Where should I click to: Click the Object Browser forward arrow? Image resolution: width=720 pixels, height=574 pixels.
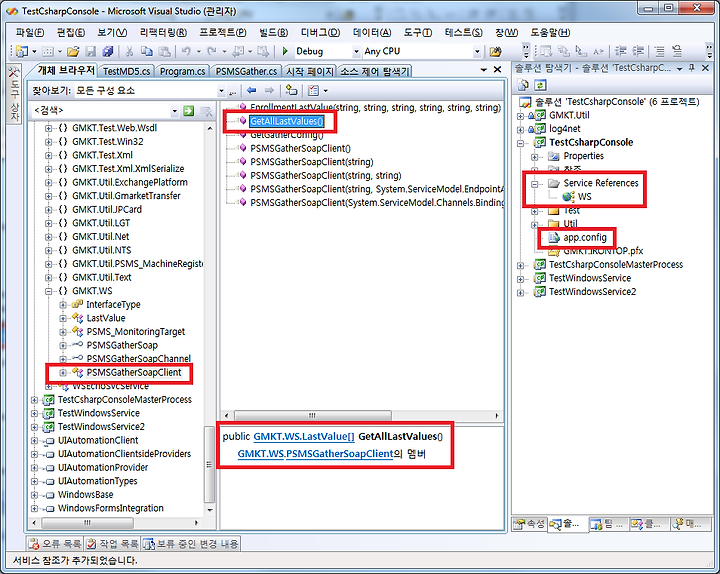coord(270,90)
